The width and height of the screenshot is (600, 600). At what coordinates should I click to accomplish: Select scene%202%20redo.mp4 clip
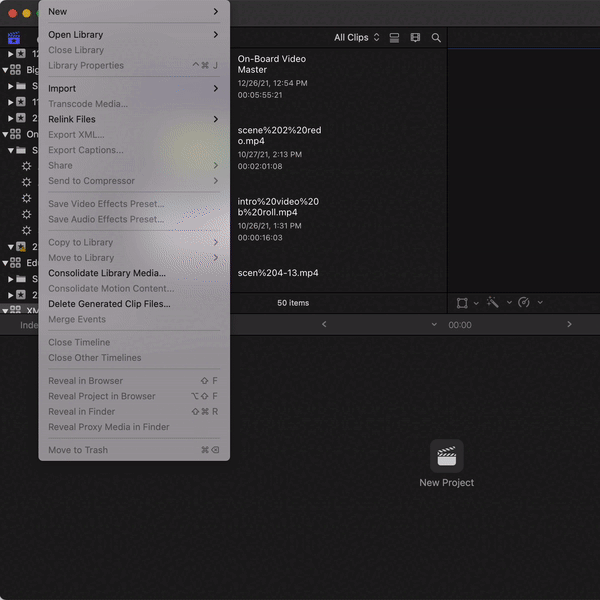tap(279, 135)
